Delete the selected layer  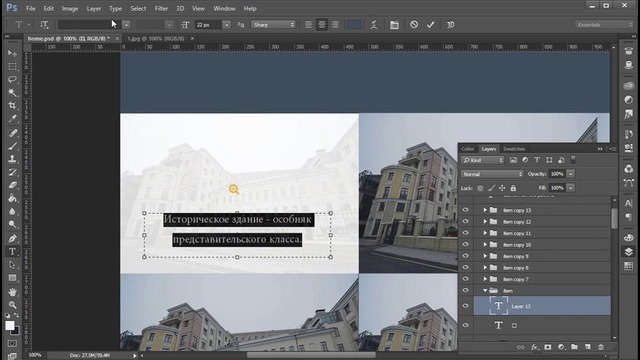click(601, 347)
